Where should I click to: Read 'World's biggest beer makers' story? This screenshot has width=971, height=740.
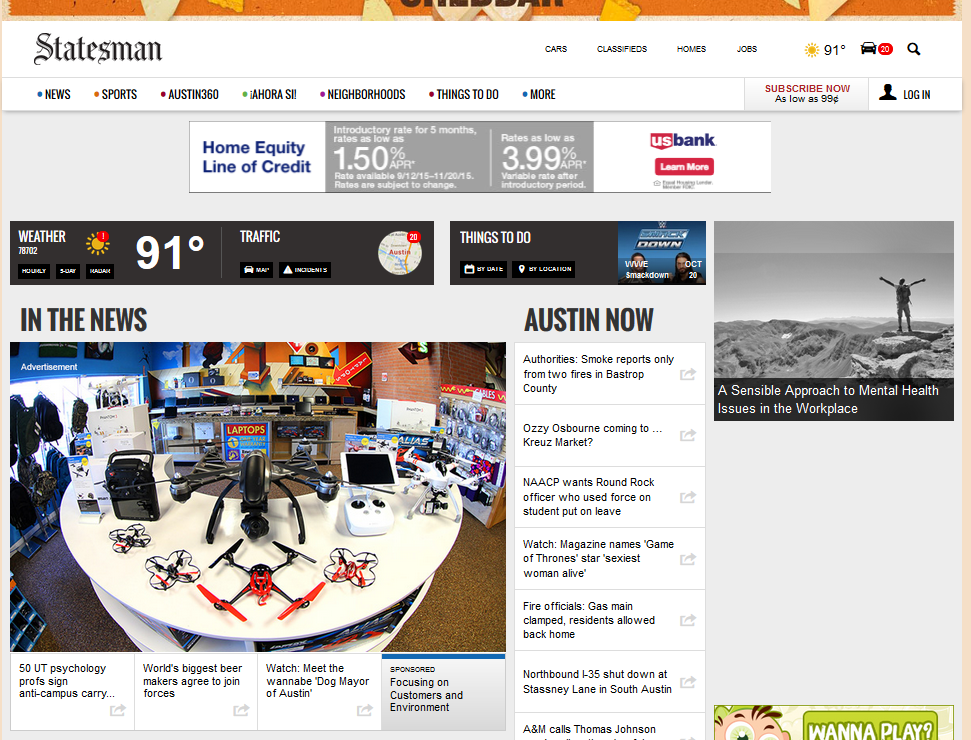click(192, 681)
